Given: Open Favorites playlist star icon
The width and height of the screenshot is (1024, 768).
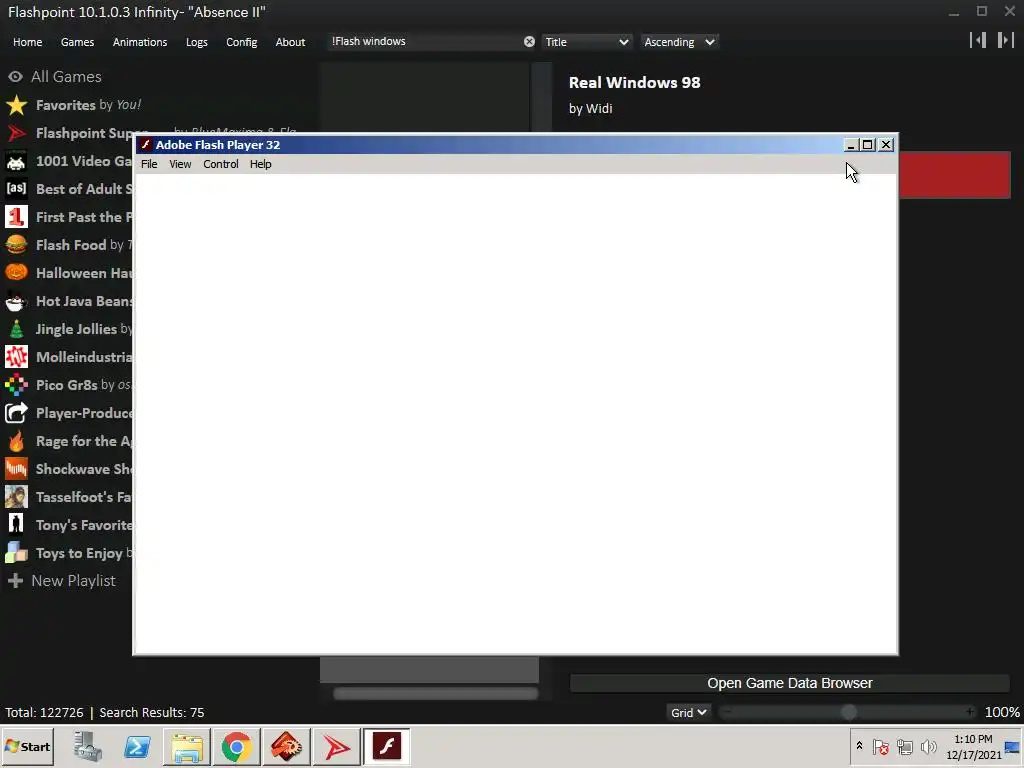Looking at the screenshot, I should point(16,105).
